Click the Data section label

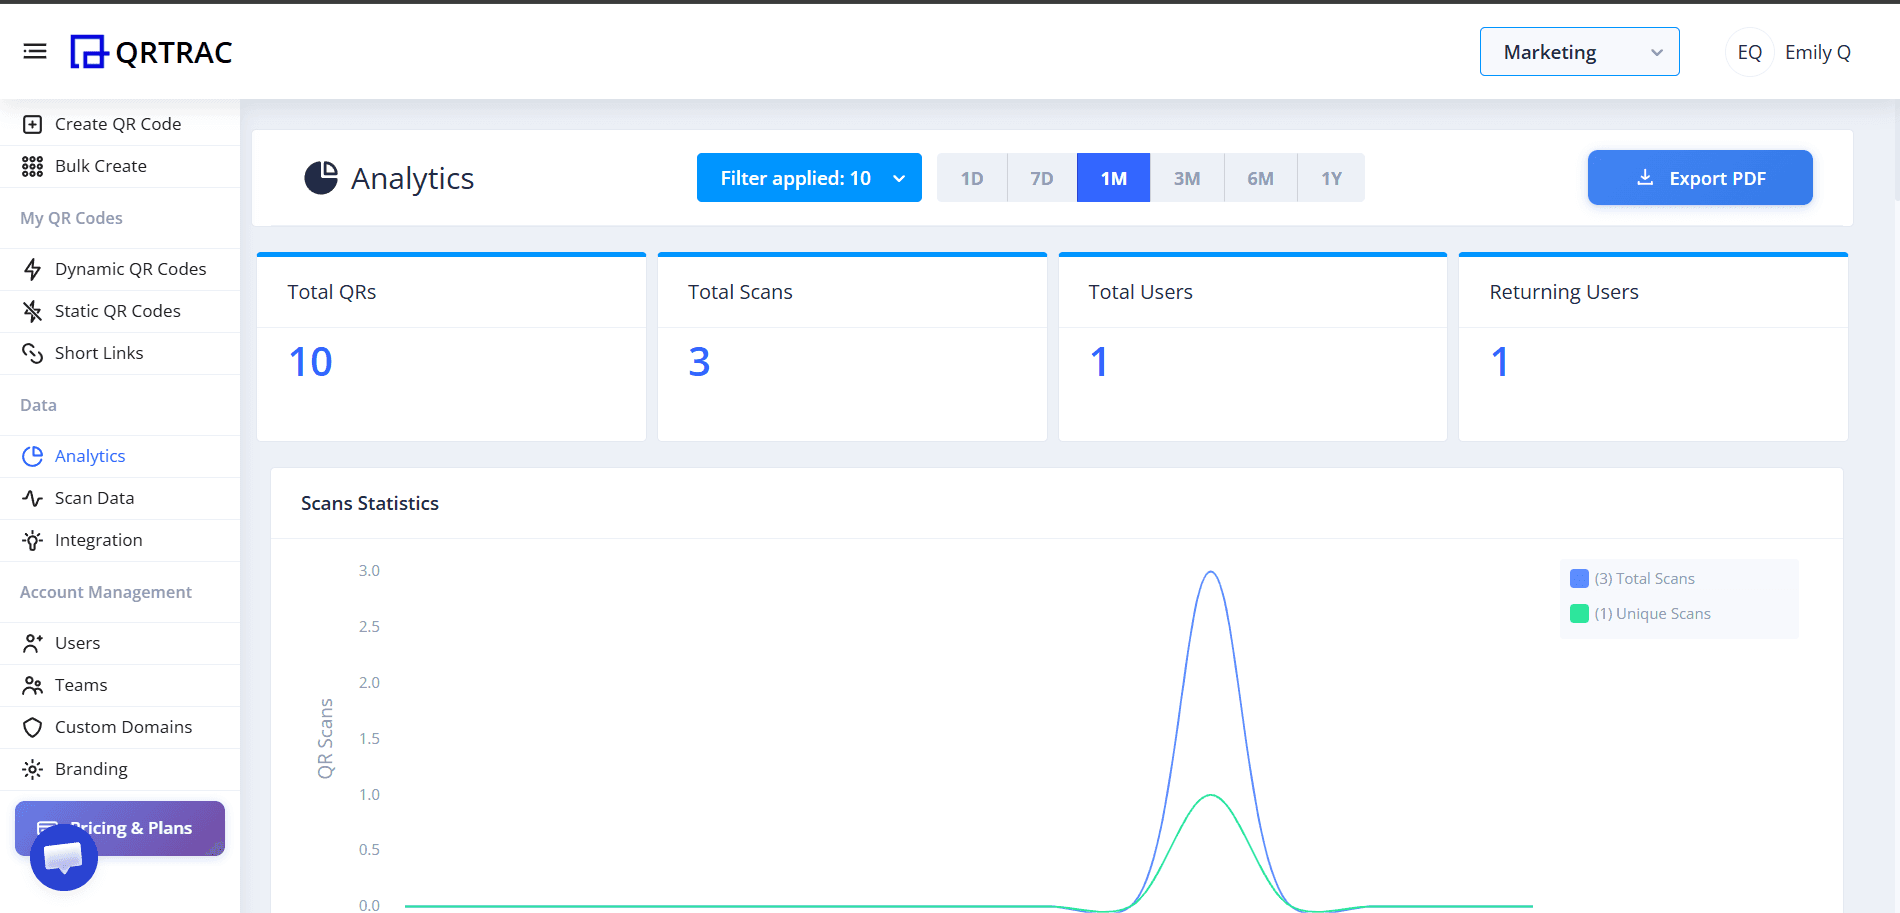[x=39, y=405]
